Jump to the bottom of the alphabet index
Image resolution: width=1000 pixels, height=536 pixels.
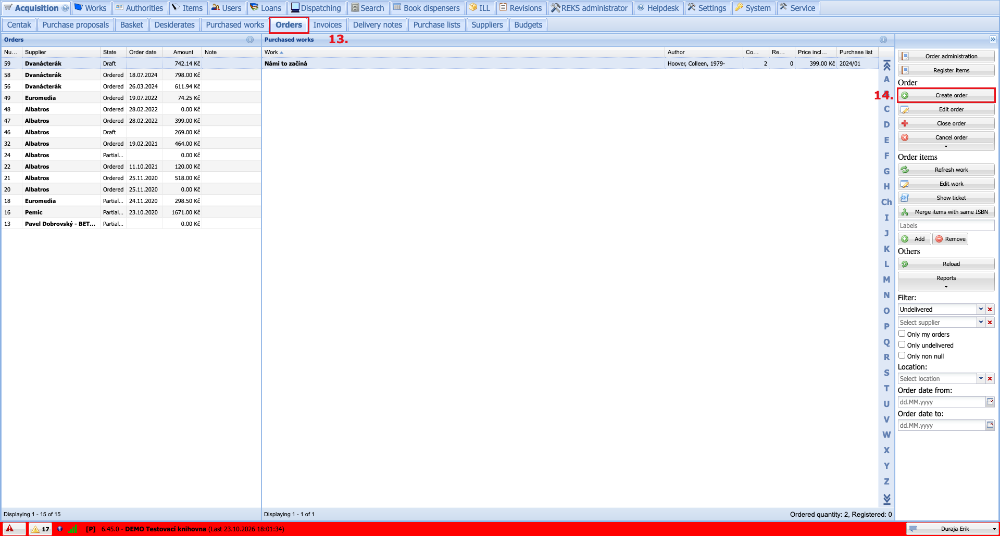886,498
